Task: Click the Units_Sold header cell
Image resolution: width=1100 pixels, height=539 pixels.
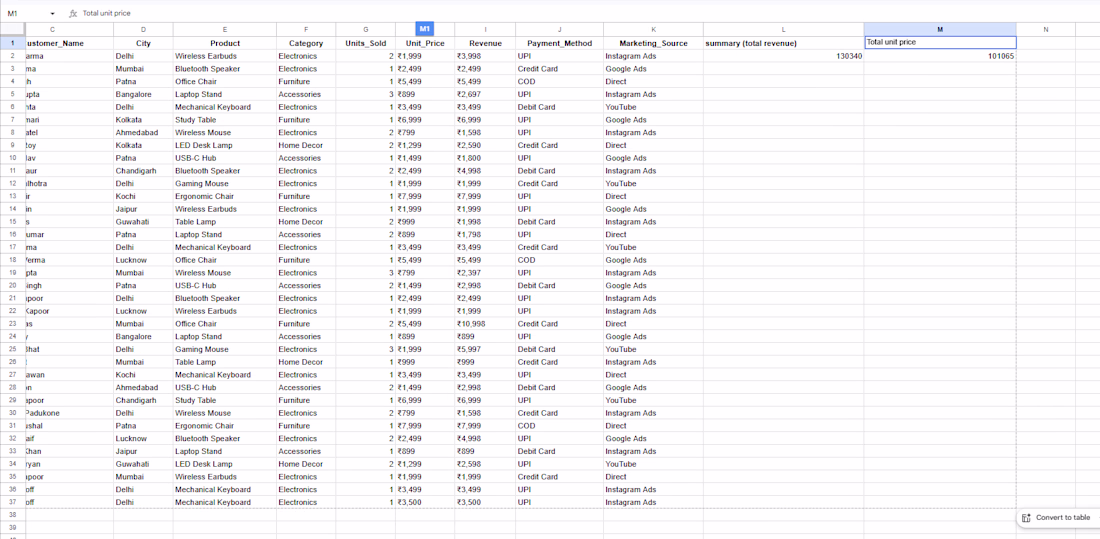Action: [365, 43]
